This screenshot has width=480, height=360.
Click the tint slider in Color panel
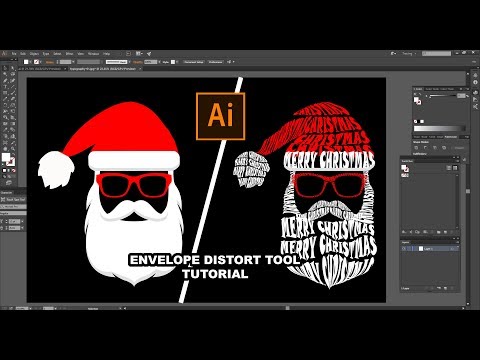443,96
